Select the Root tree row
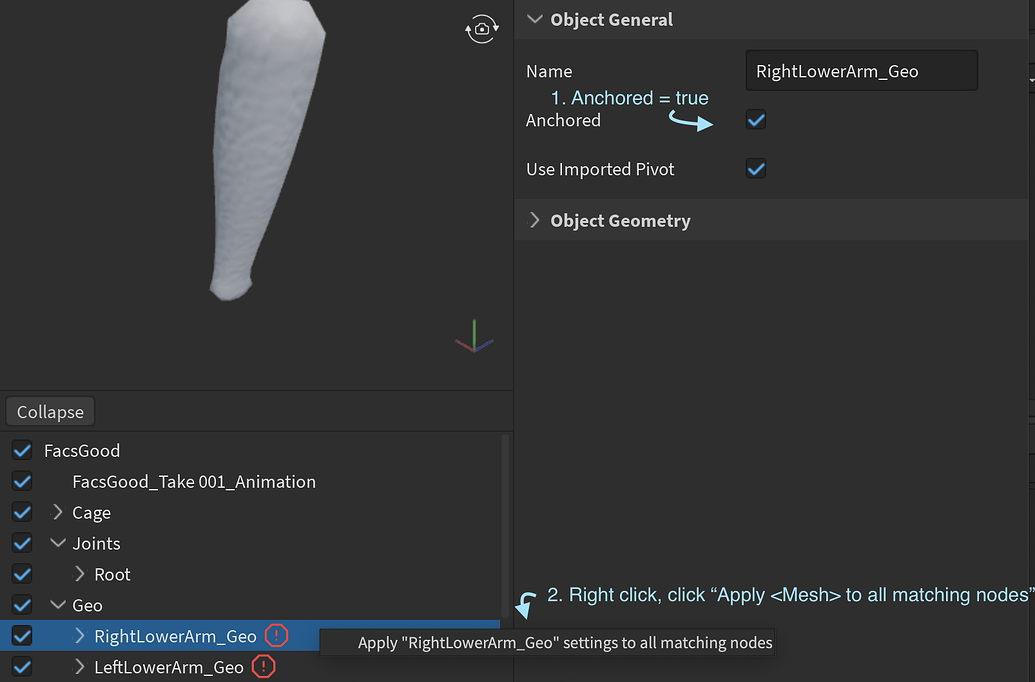Image resolution: width=1035 pixels, height=682 pixels. coord(250,574)
